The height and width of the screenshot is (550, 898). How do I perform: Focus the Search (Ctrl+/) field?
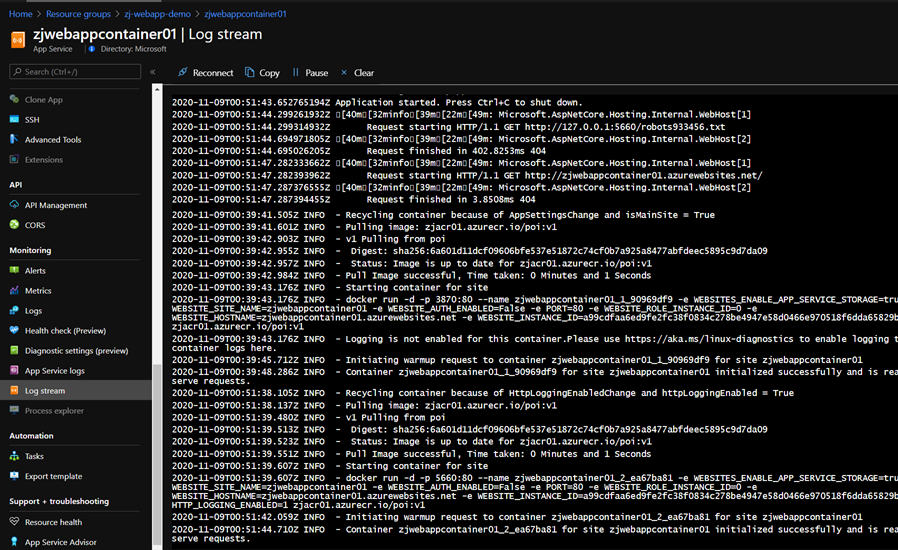click(x=75, y=72)
